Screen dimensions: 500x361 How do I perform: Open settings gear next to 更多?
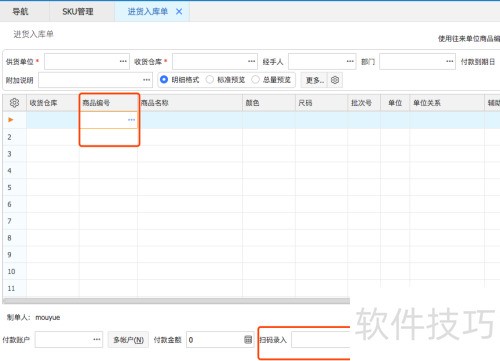(x=335, y=80)
